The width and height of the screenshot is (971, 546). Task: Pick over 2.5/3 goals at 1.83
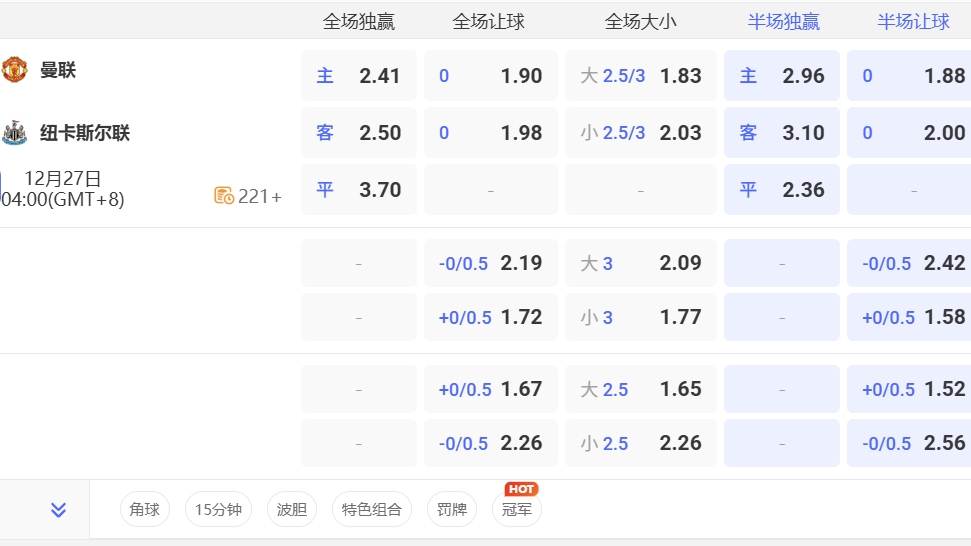tap(640, 76)
